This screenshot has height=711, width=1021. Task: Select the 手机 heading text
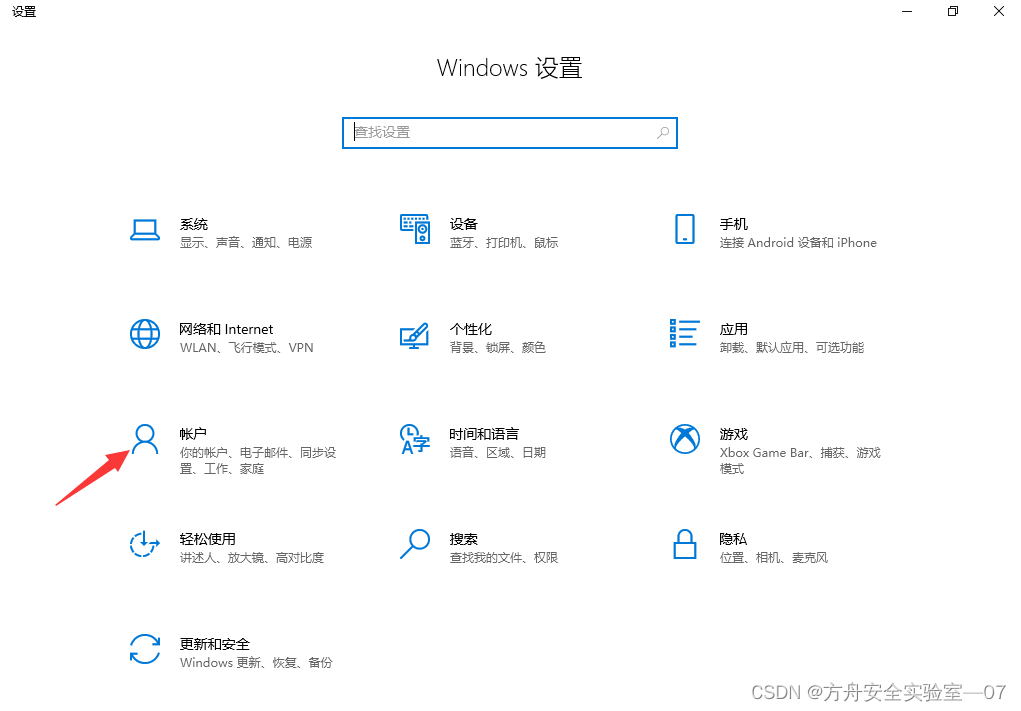(734, 224)
